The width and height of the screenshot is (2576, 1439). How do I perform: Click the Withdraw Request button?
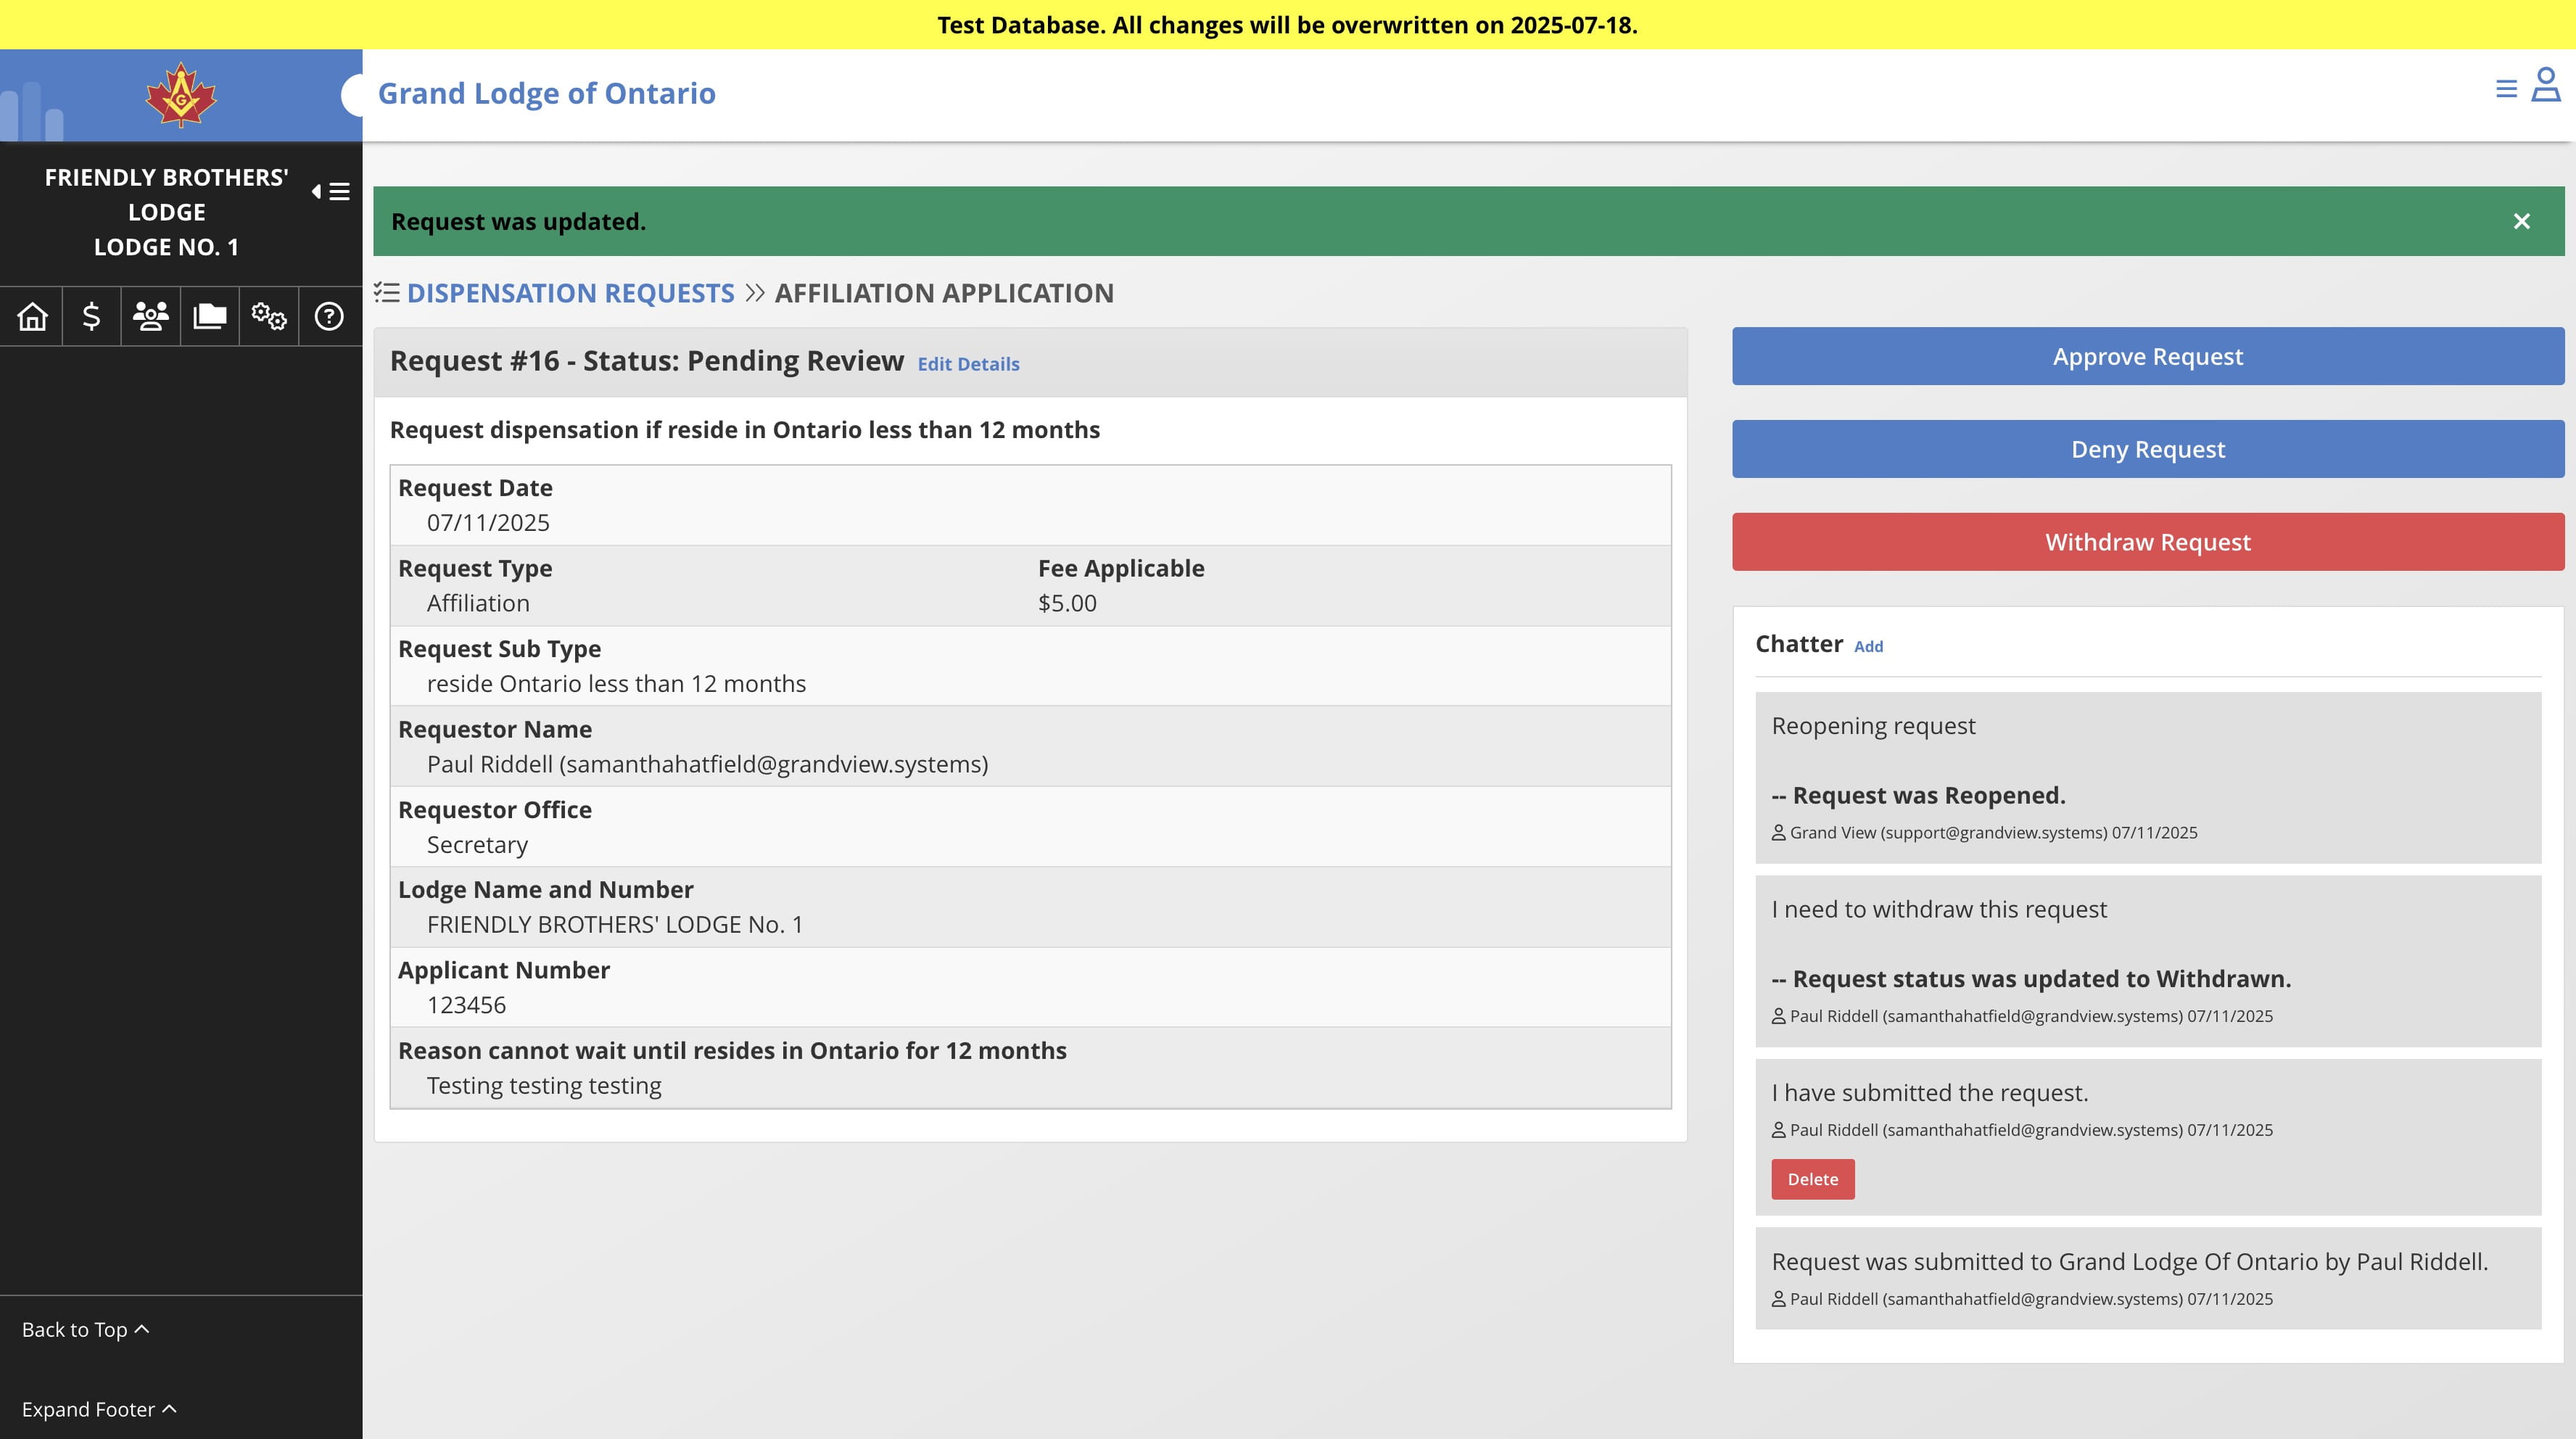point(2148,542)
